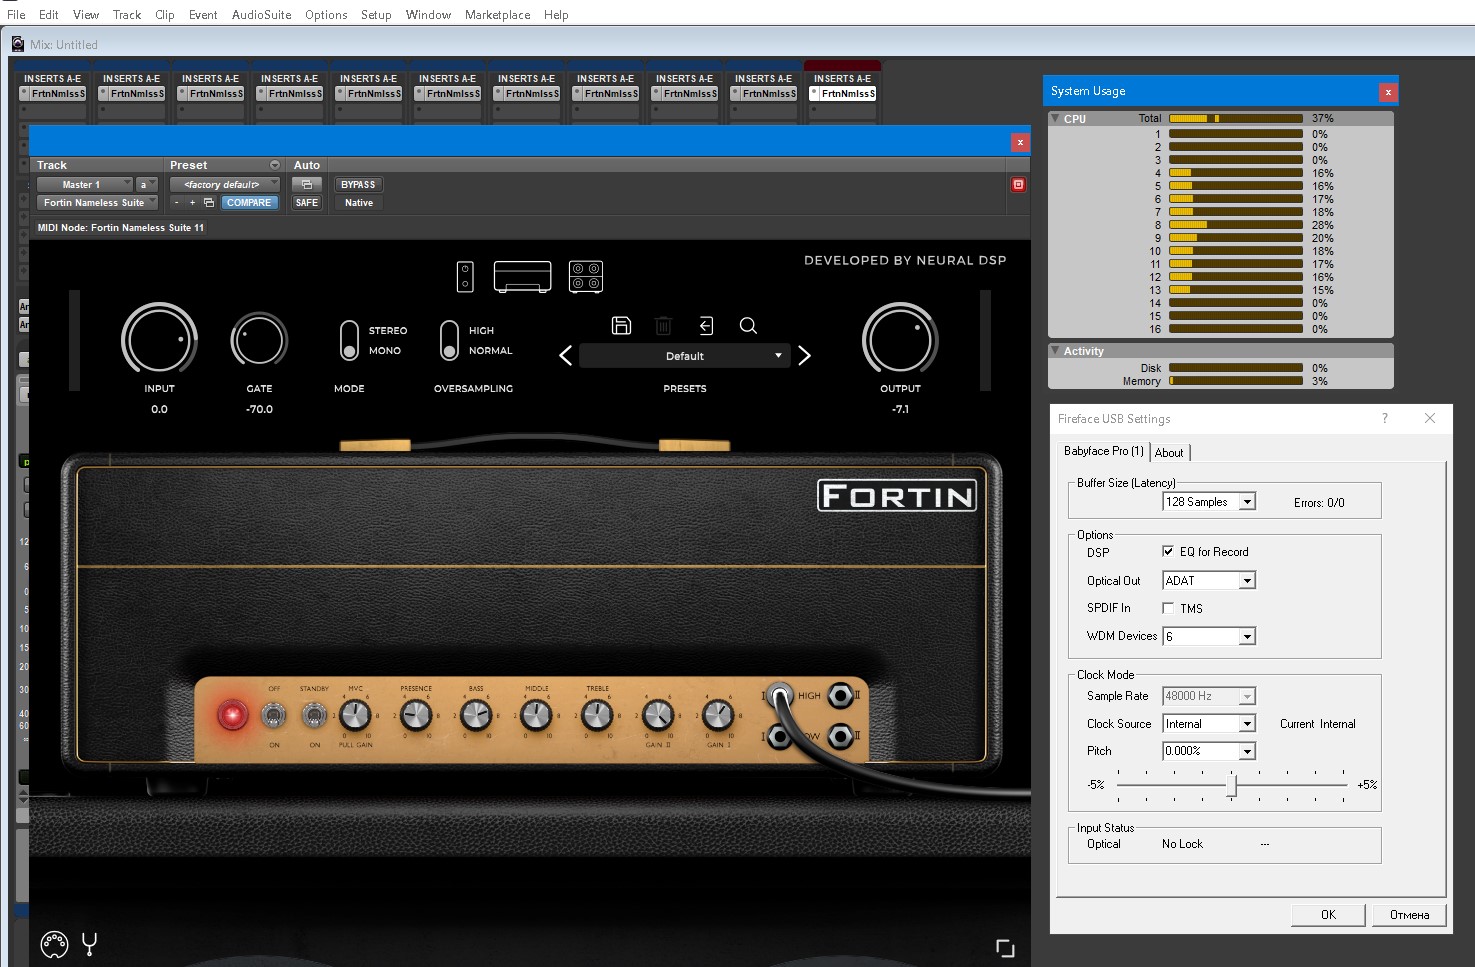Toggle the COMPARE button
The image size is (1475, 967).
[x=249, y=202]
